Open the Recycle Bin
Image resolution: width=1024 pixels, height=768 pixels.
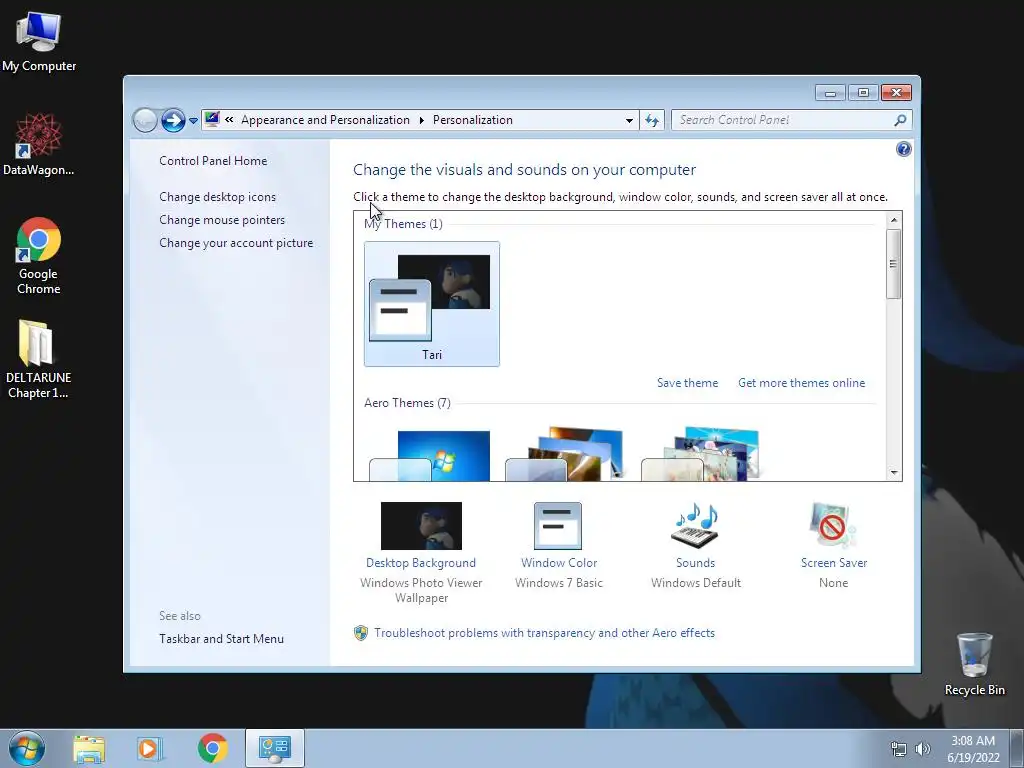tap(974, 664)
